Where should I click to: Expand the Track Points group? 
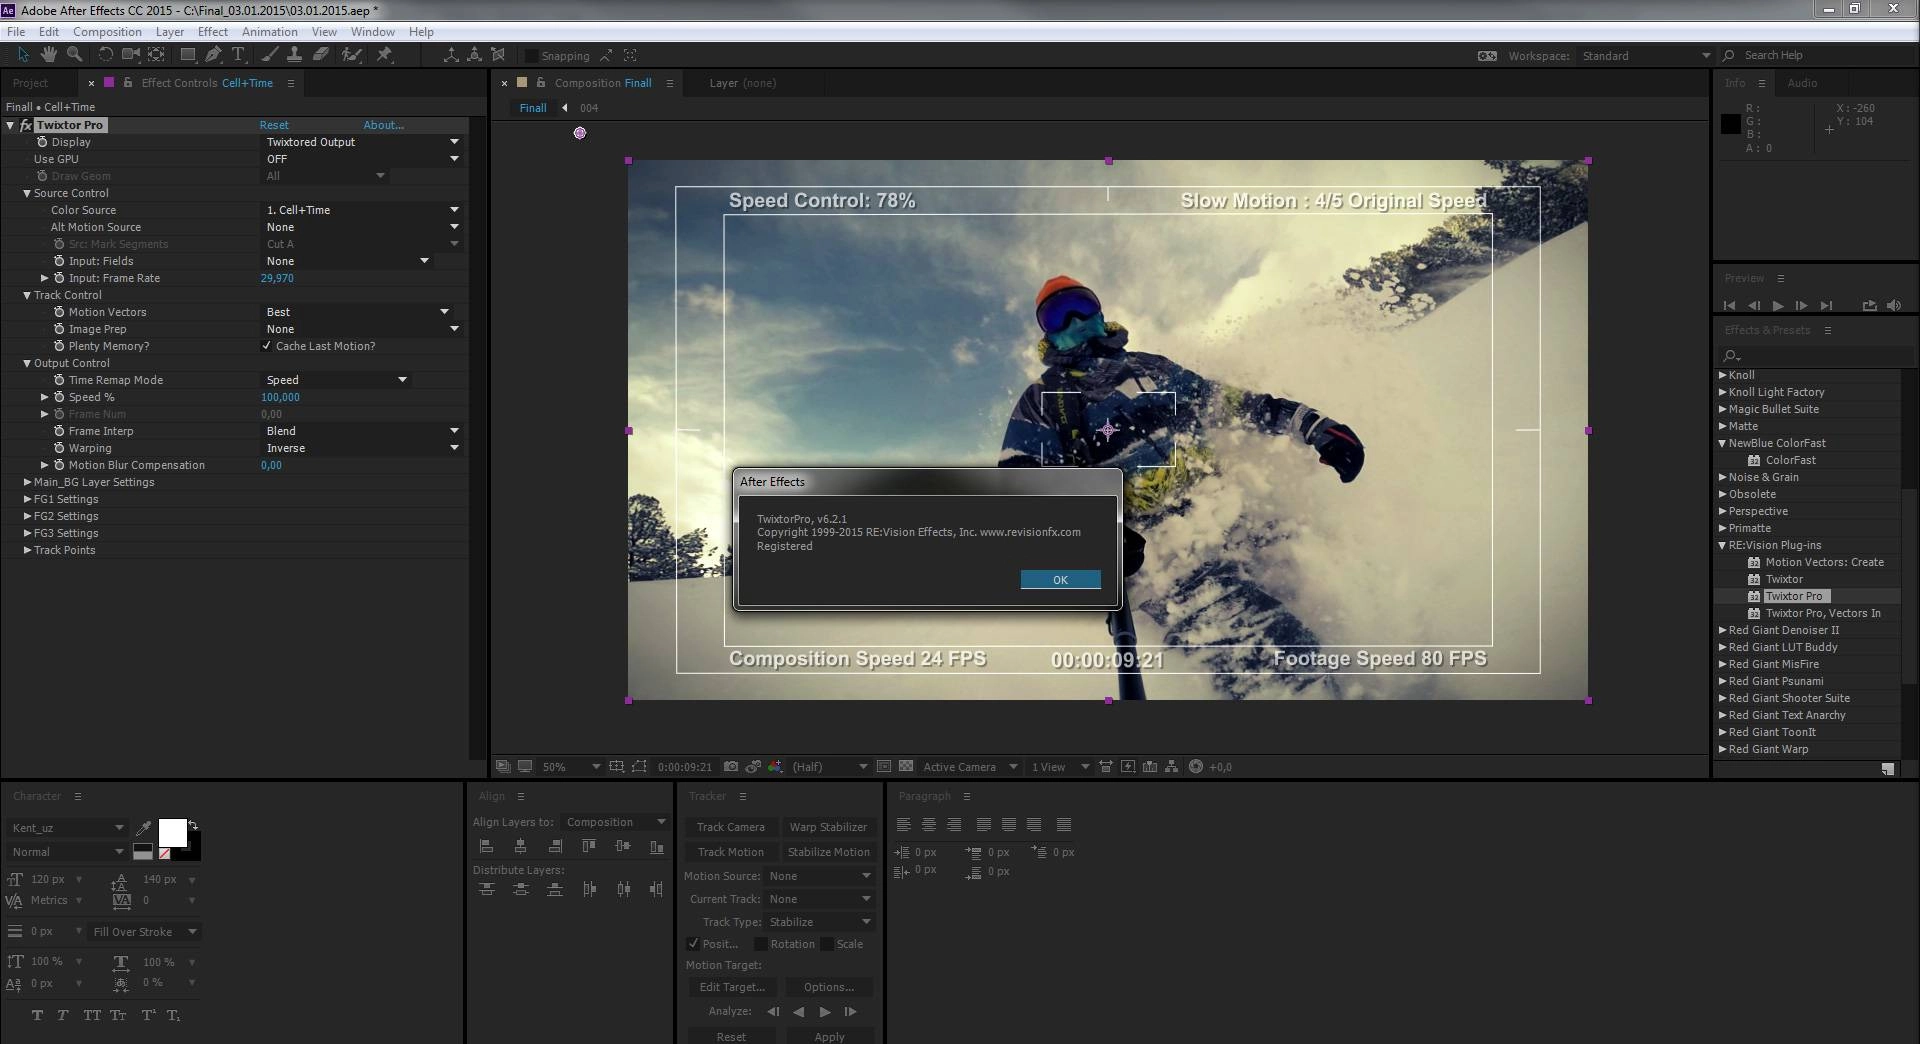[x=27, y=550]
